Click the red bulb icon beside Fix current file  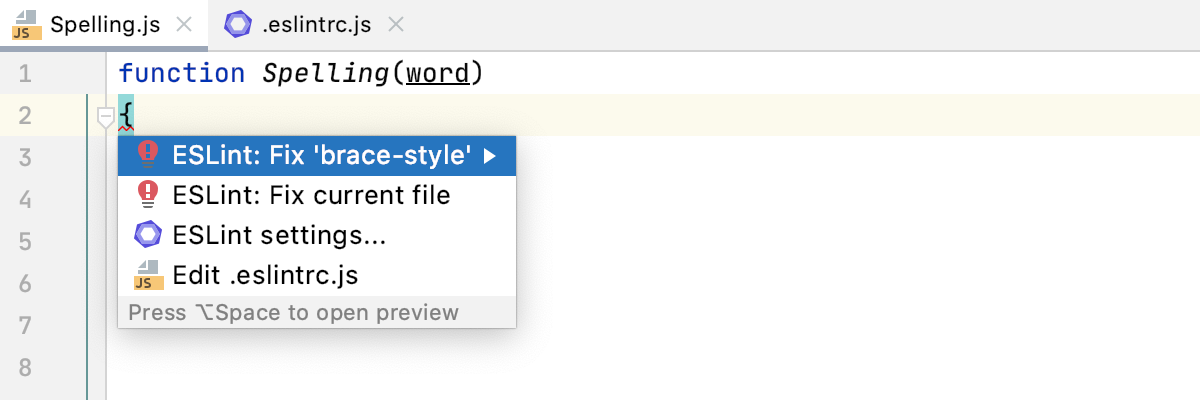coord(147,195)
